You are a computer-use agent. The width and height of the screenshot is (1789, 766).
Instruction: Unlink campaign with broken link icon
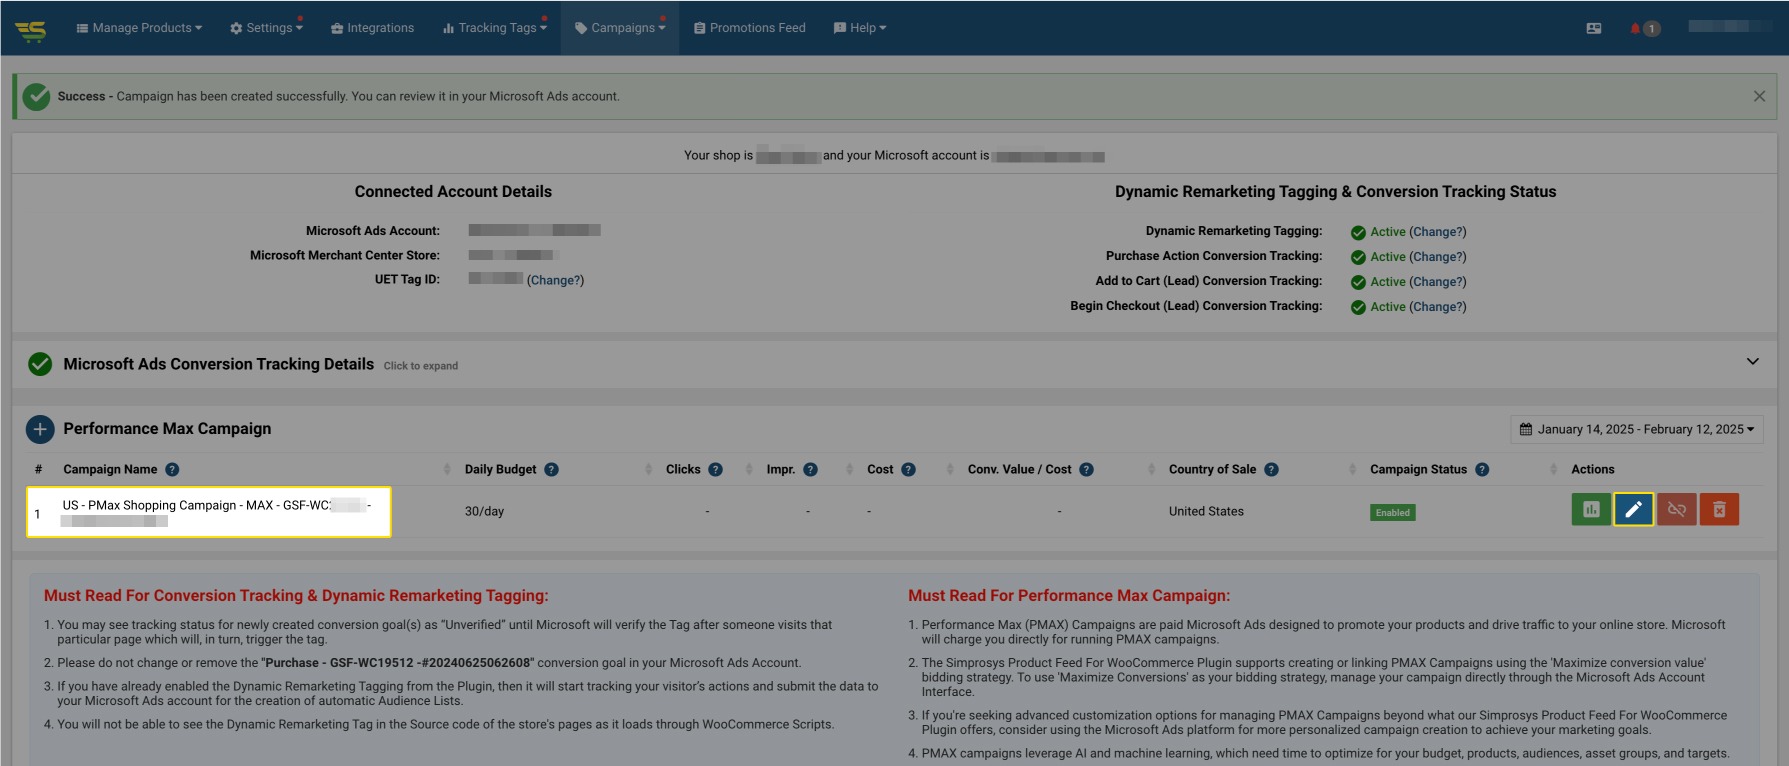(x=1677, y=509)
